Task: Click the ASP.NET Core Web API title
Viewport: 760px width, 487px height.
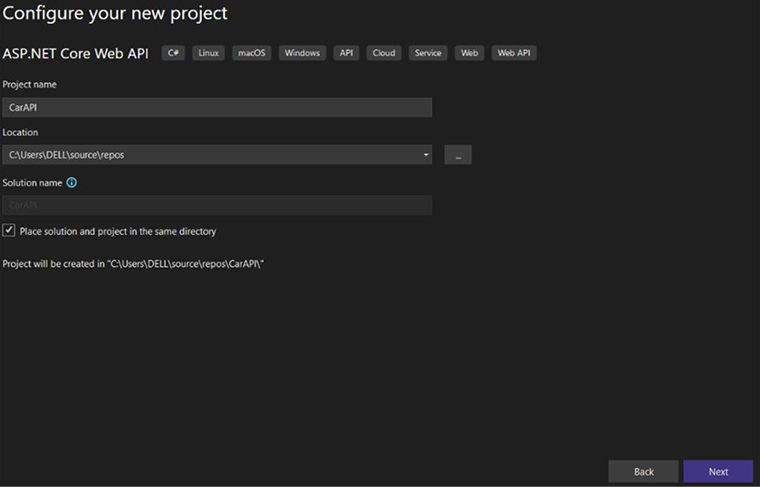Action: pyautogui.click(x=76, y=53)
